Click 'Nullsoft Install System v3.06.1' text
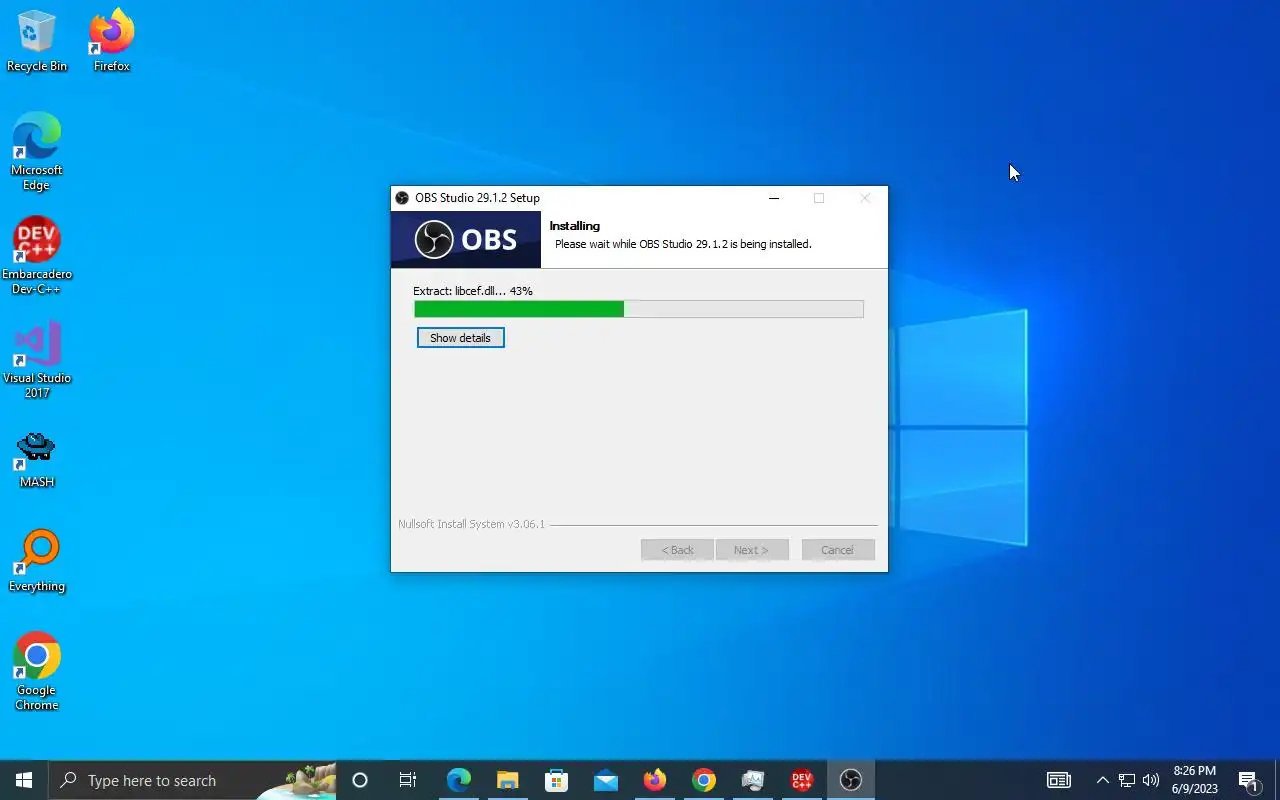Image resolution: width=1280 pixels, height=800 pixels. pos(472,524)
